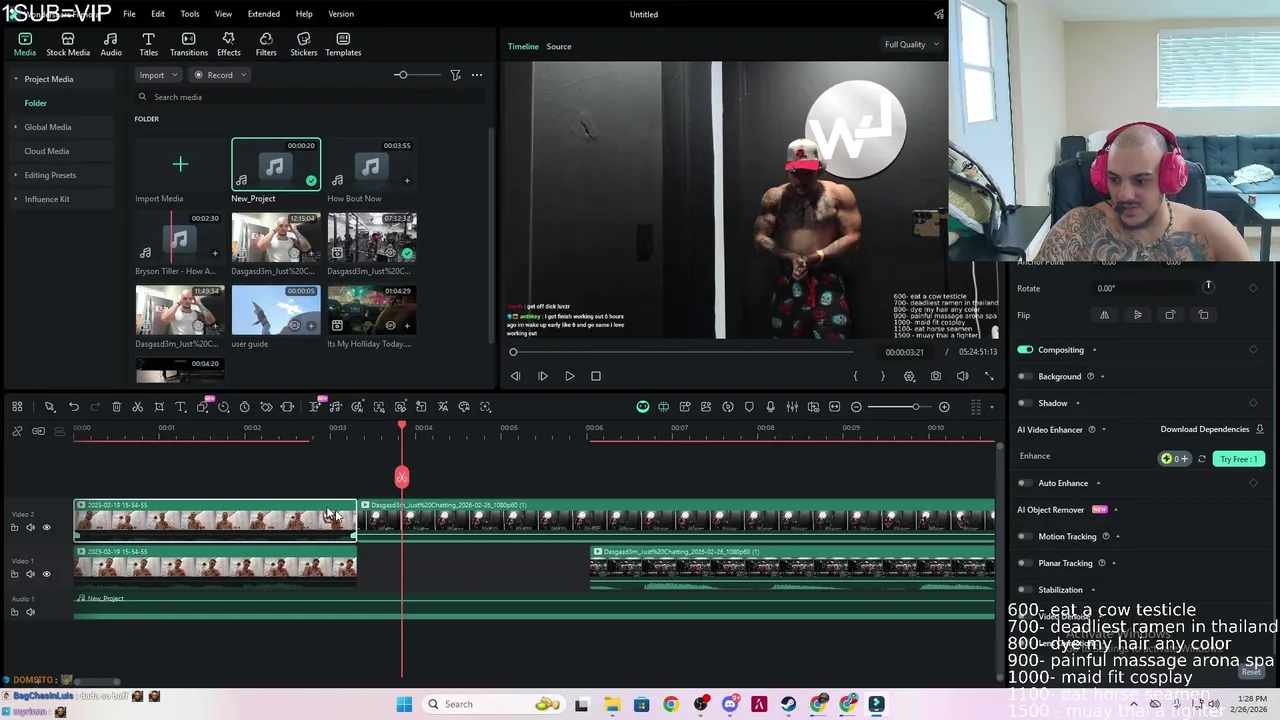The image size is (1280, 720).
Task: Open the Filters panel
Action: coord(266,44)
